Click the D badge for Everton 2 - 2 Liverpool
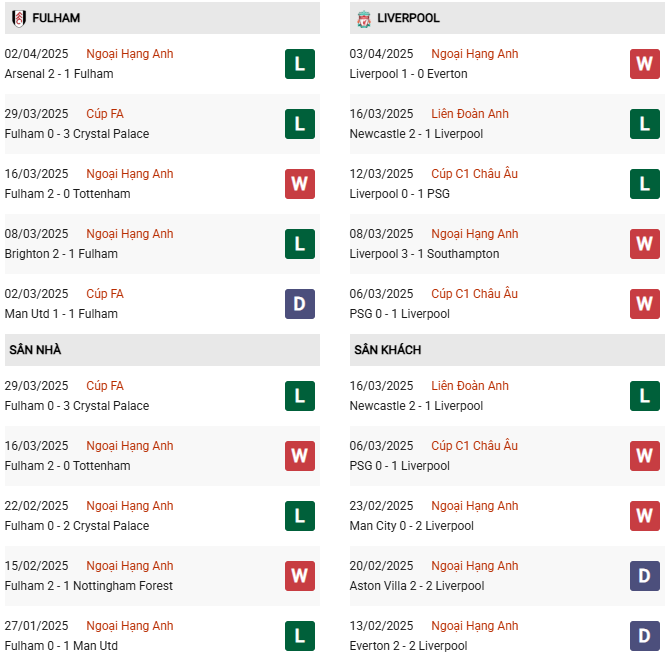This screenshot has width=666, height=658. [645, 636]
